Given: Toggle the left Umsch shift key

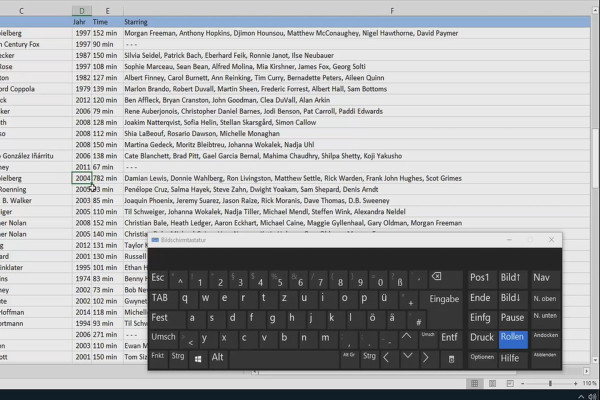Looking at the screenshot, I should pos(164,338).
